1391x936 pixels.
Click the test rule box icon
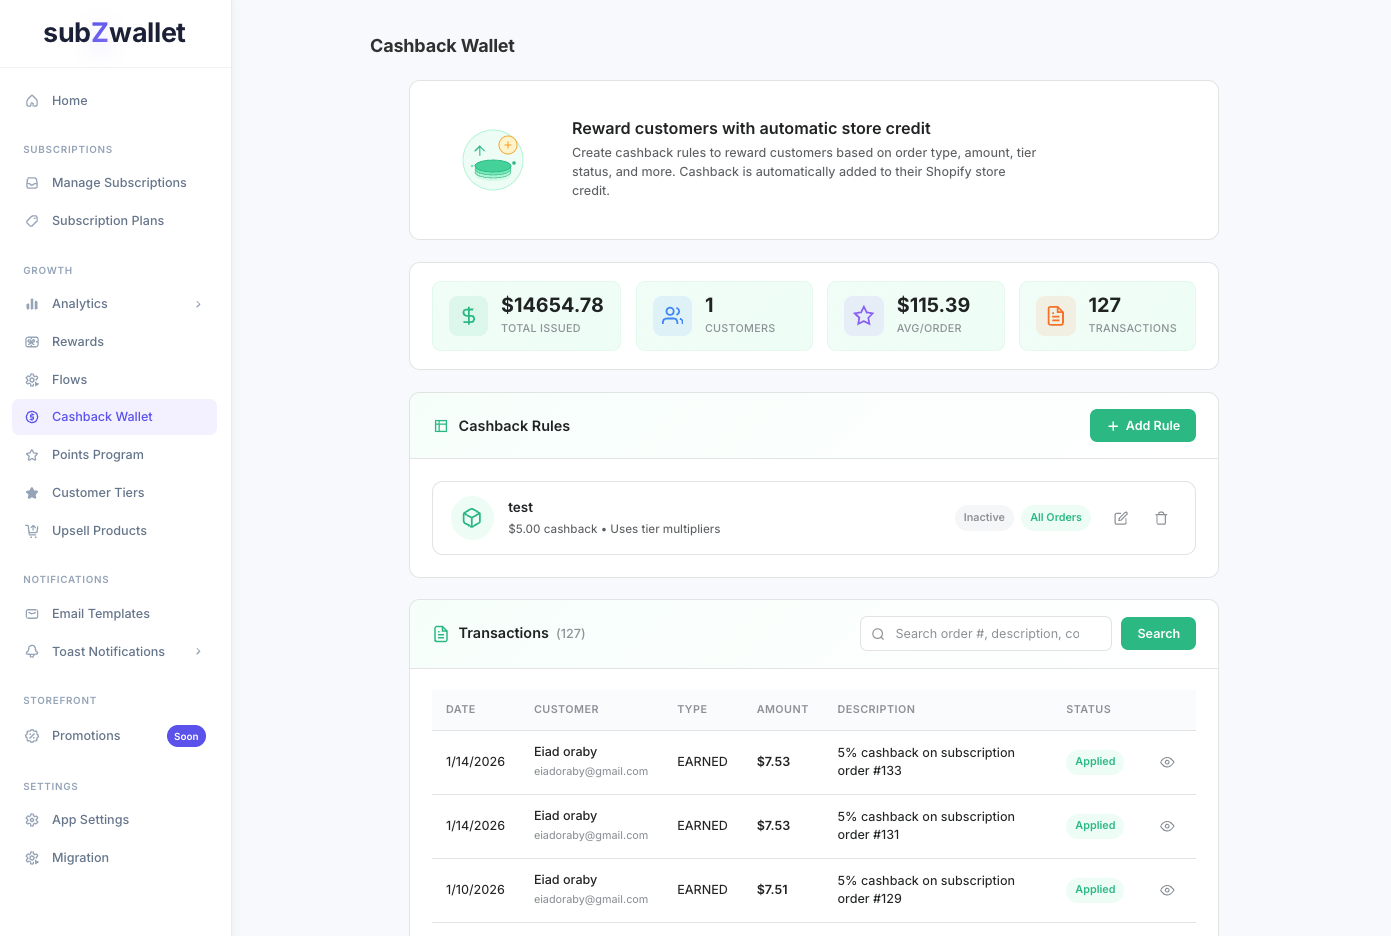pyautogui.click(x=472, y=518)
